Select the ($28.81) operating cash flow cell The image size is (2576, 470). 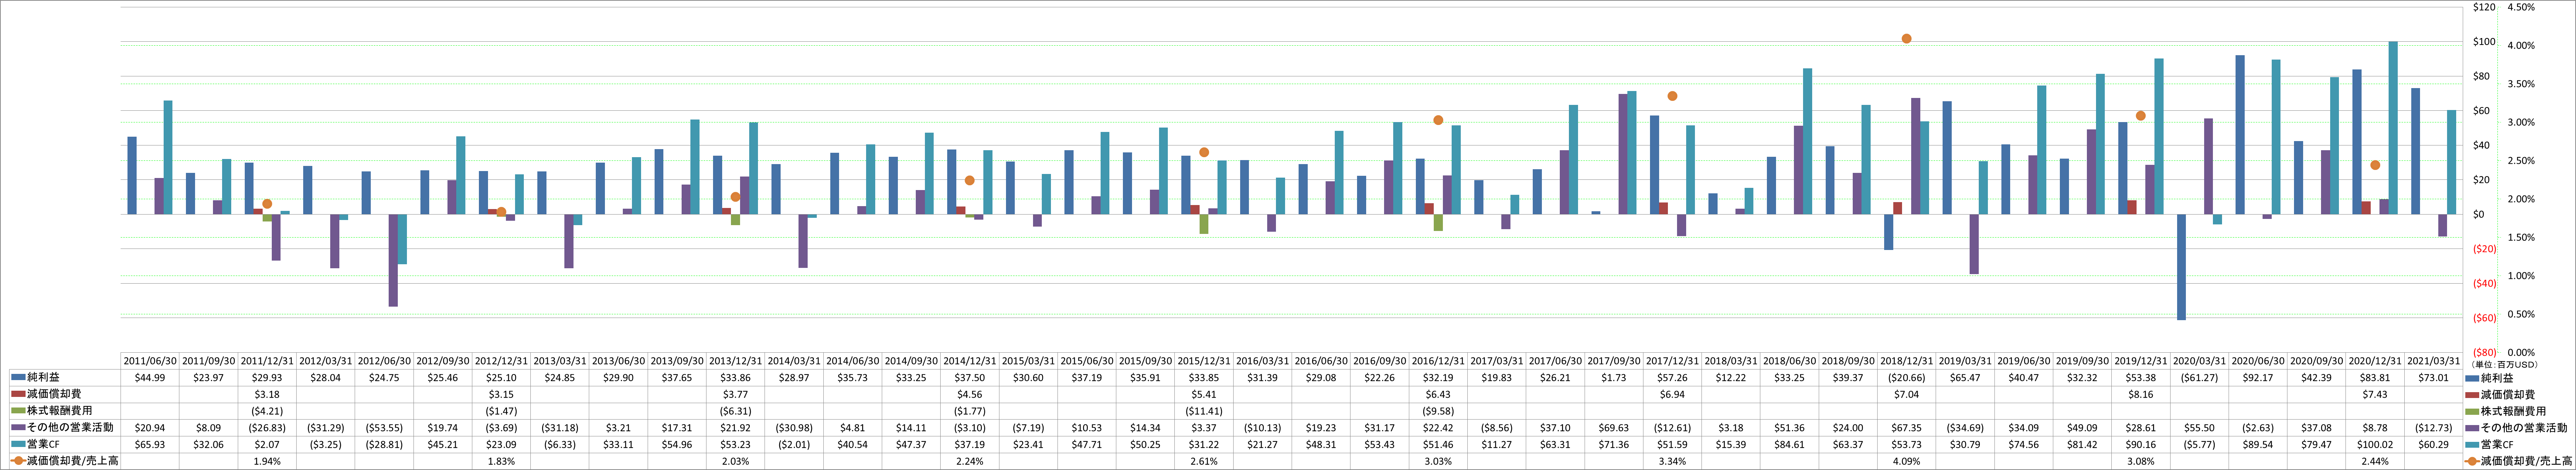pyautogui.click(x=384, y=445)
